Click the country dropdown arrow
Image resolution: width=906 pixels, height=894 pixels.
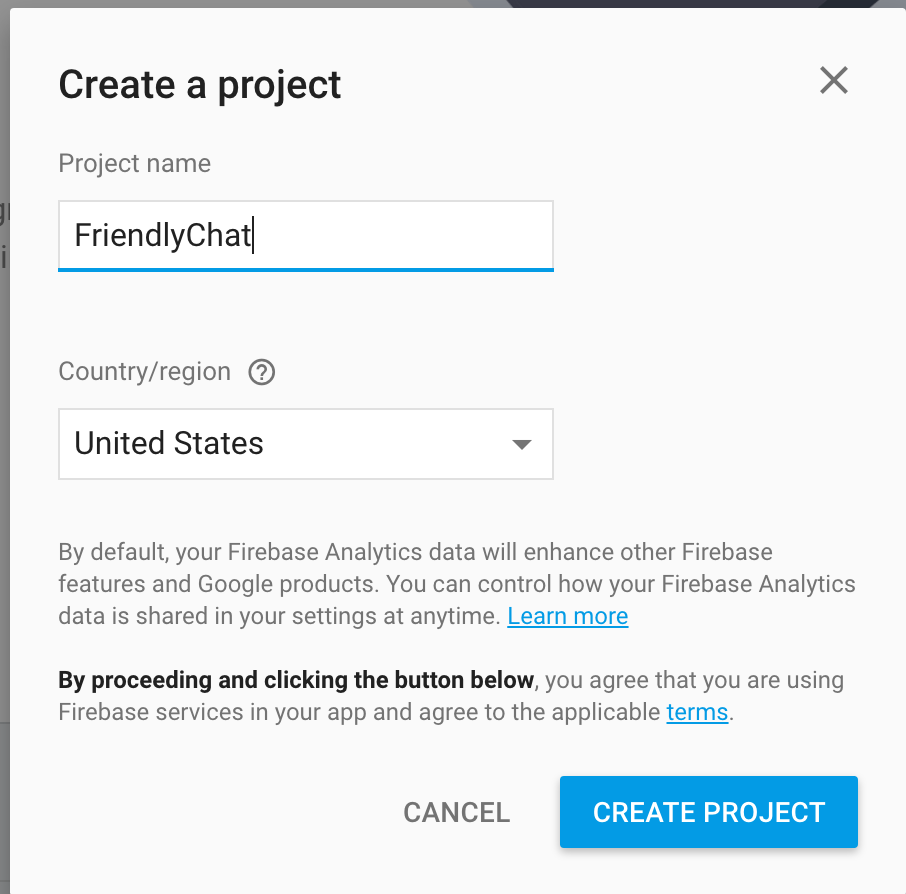tap(521, 444)
